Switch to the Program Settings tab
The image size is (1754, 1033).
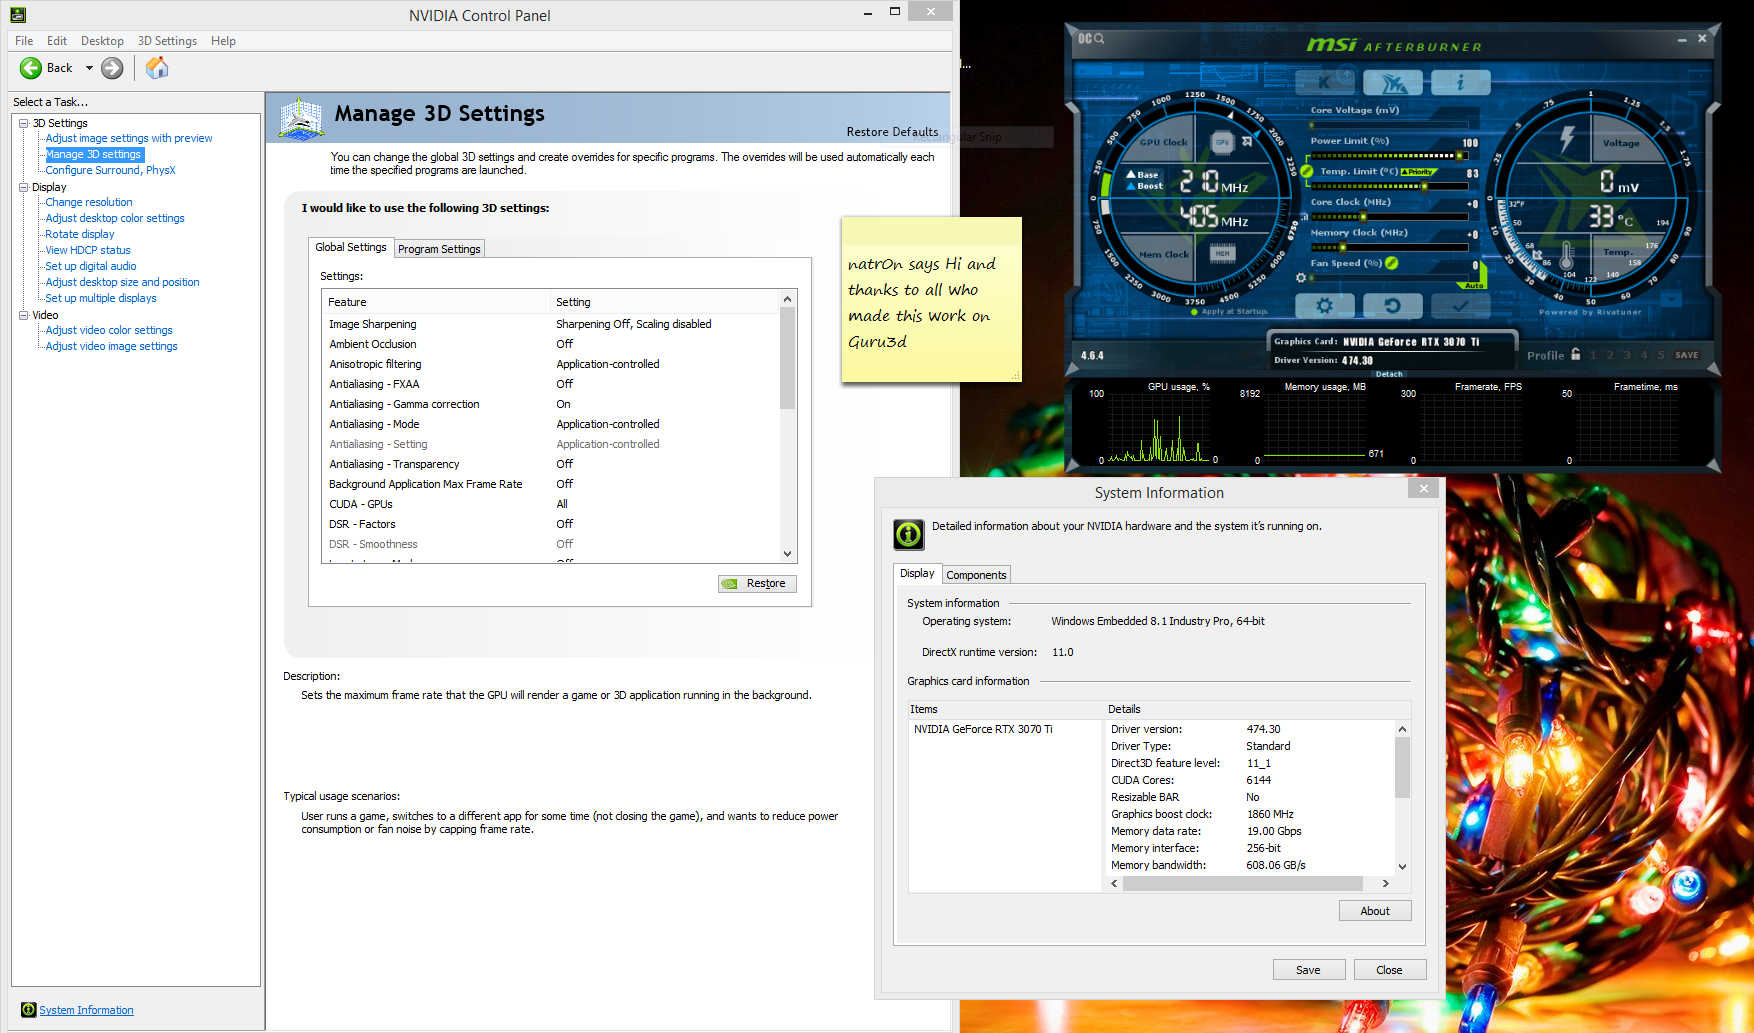pyautogui.click(x=439, y=249)
